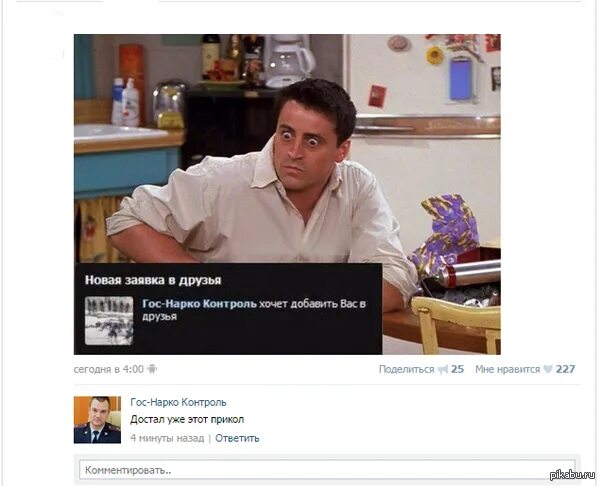This screenshot has width=600, height=486.
Task: Click the 4 минуты назад comment timestamp
Action: [x=167, y=438]
